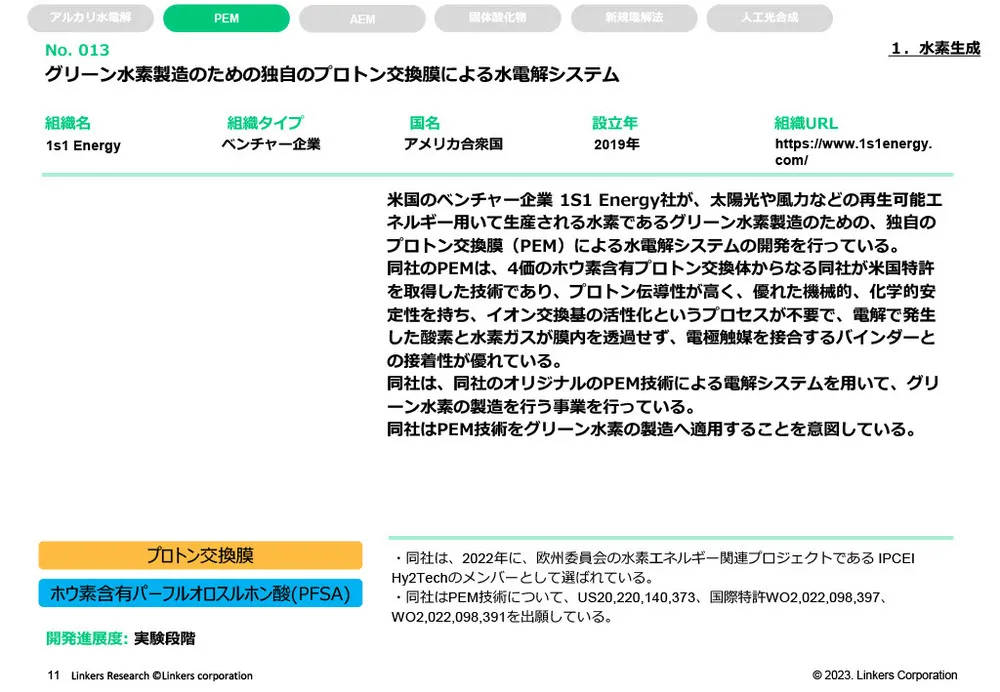
Task: Click the ベンチャー企業 value
Action: (x=271, y=144)
